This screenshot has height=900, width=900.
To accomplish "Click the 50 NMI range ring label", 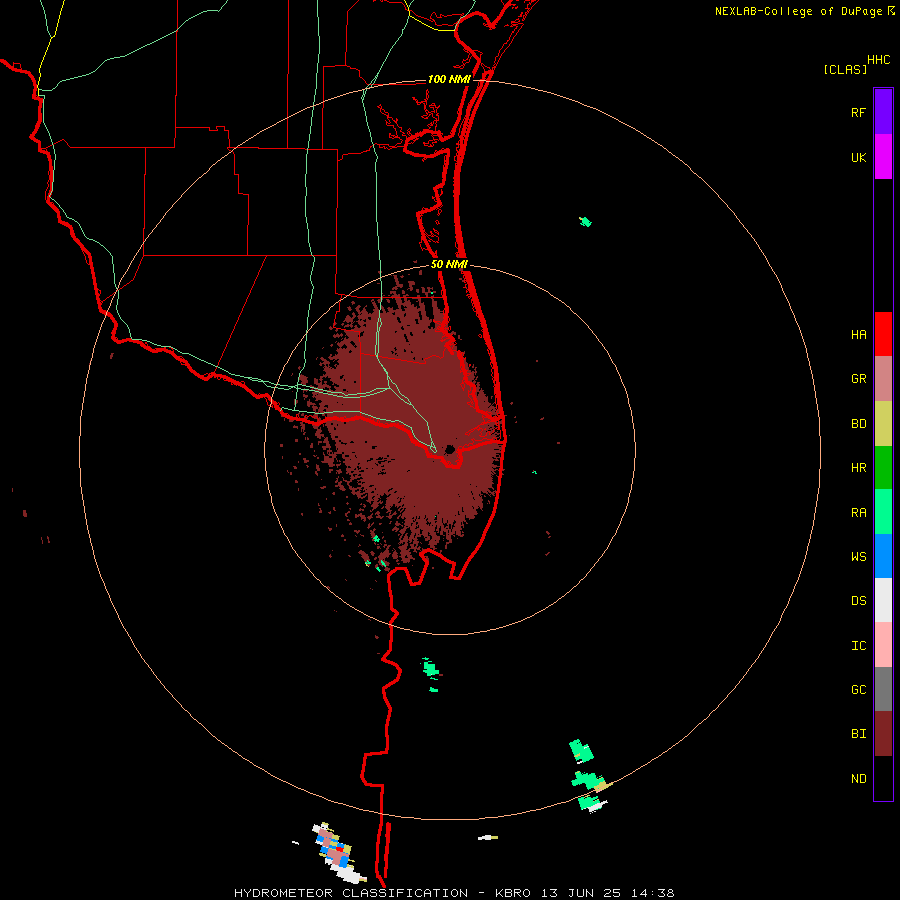I will 449,264.
